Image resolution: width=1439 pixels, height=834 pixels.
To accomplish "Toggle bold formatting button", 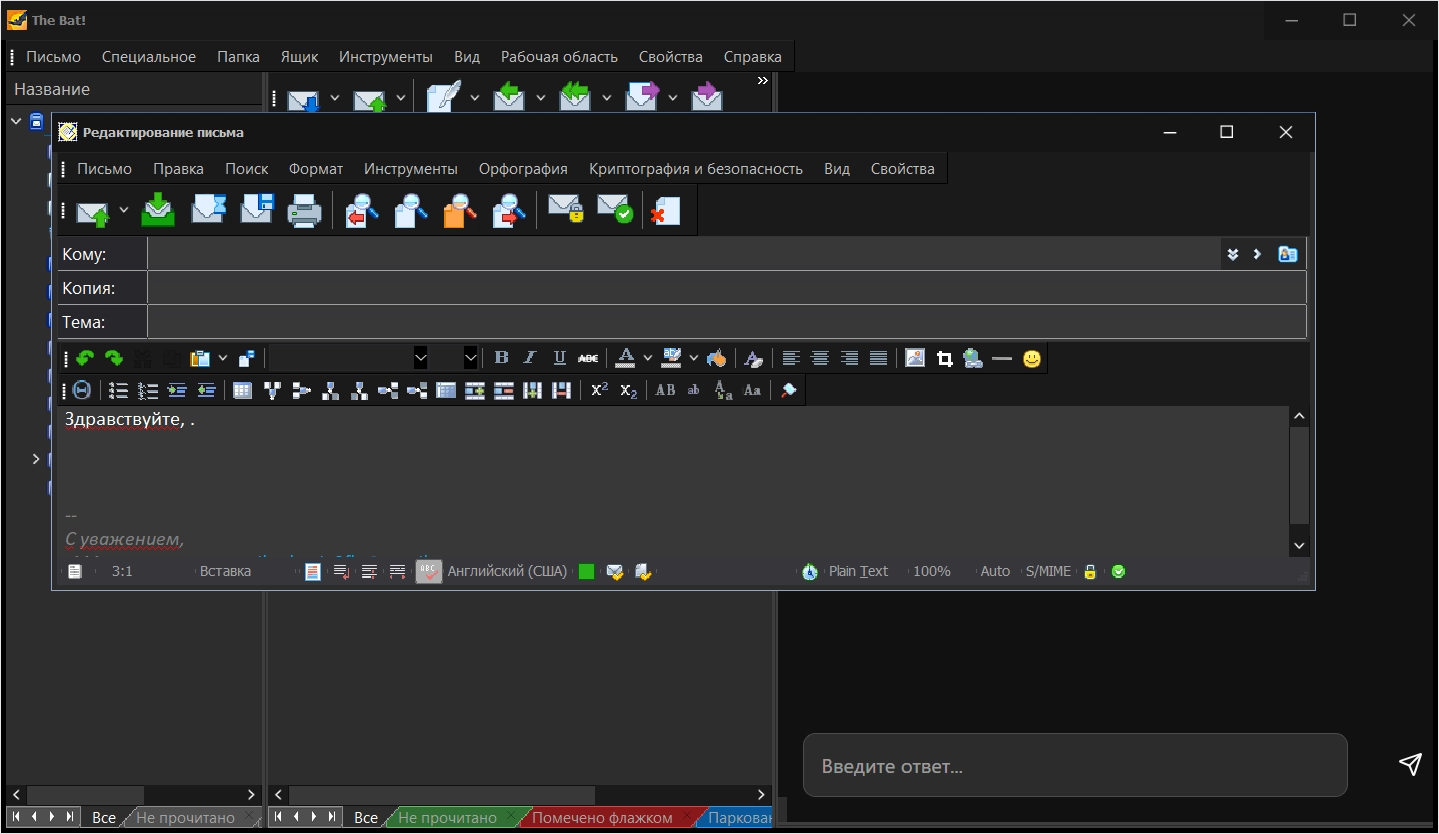I will (x=502, y=358).
